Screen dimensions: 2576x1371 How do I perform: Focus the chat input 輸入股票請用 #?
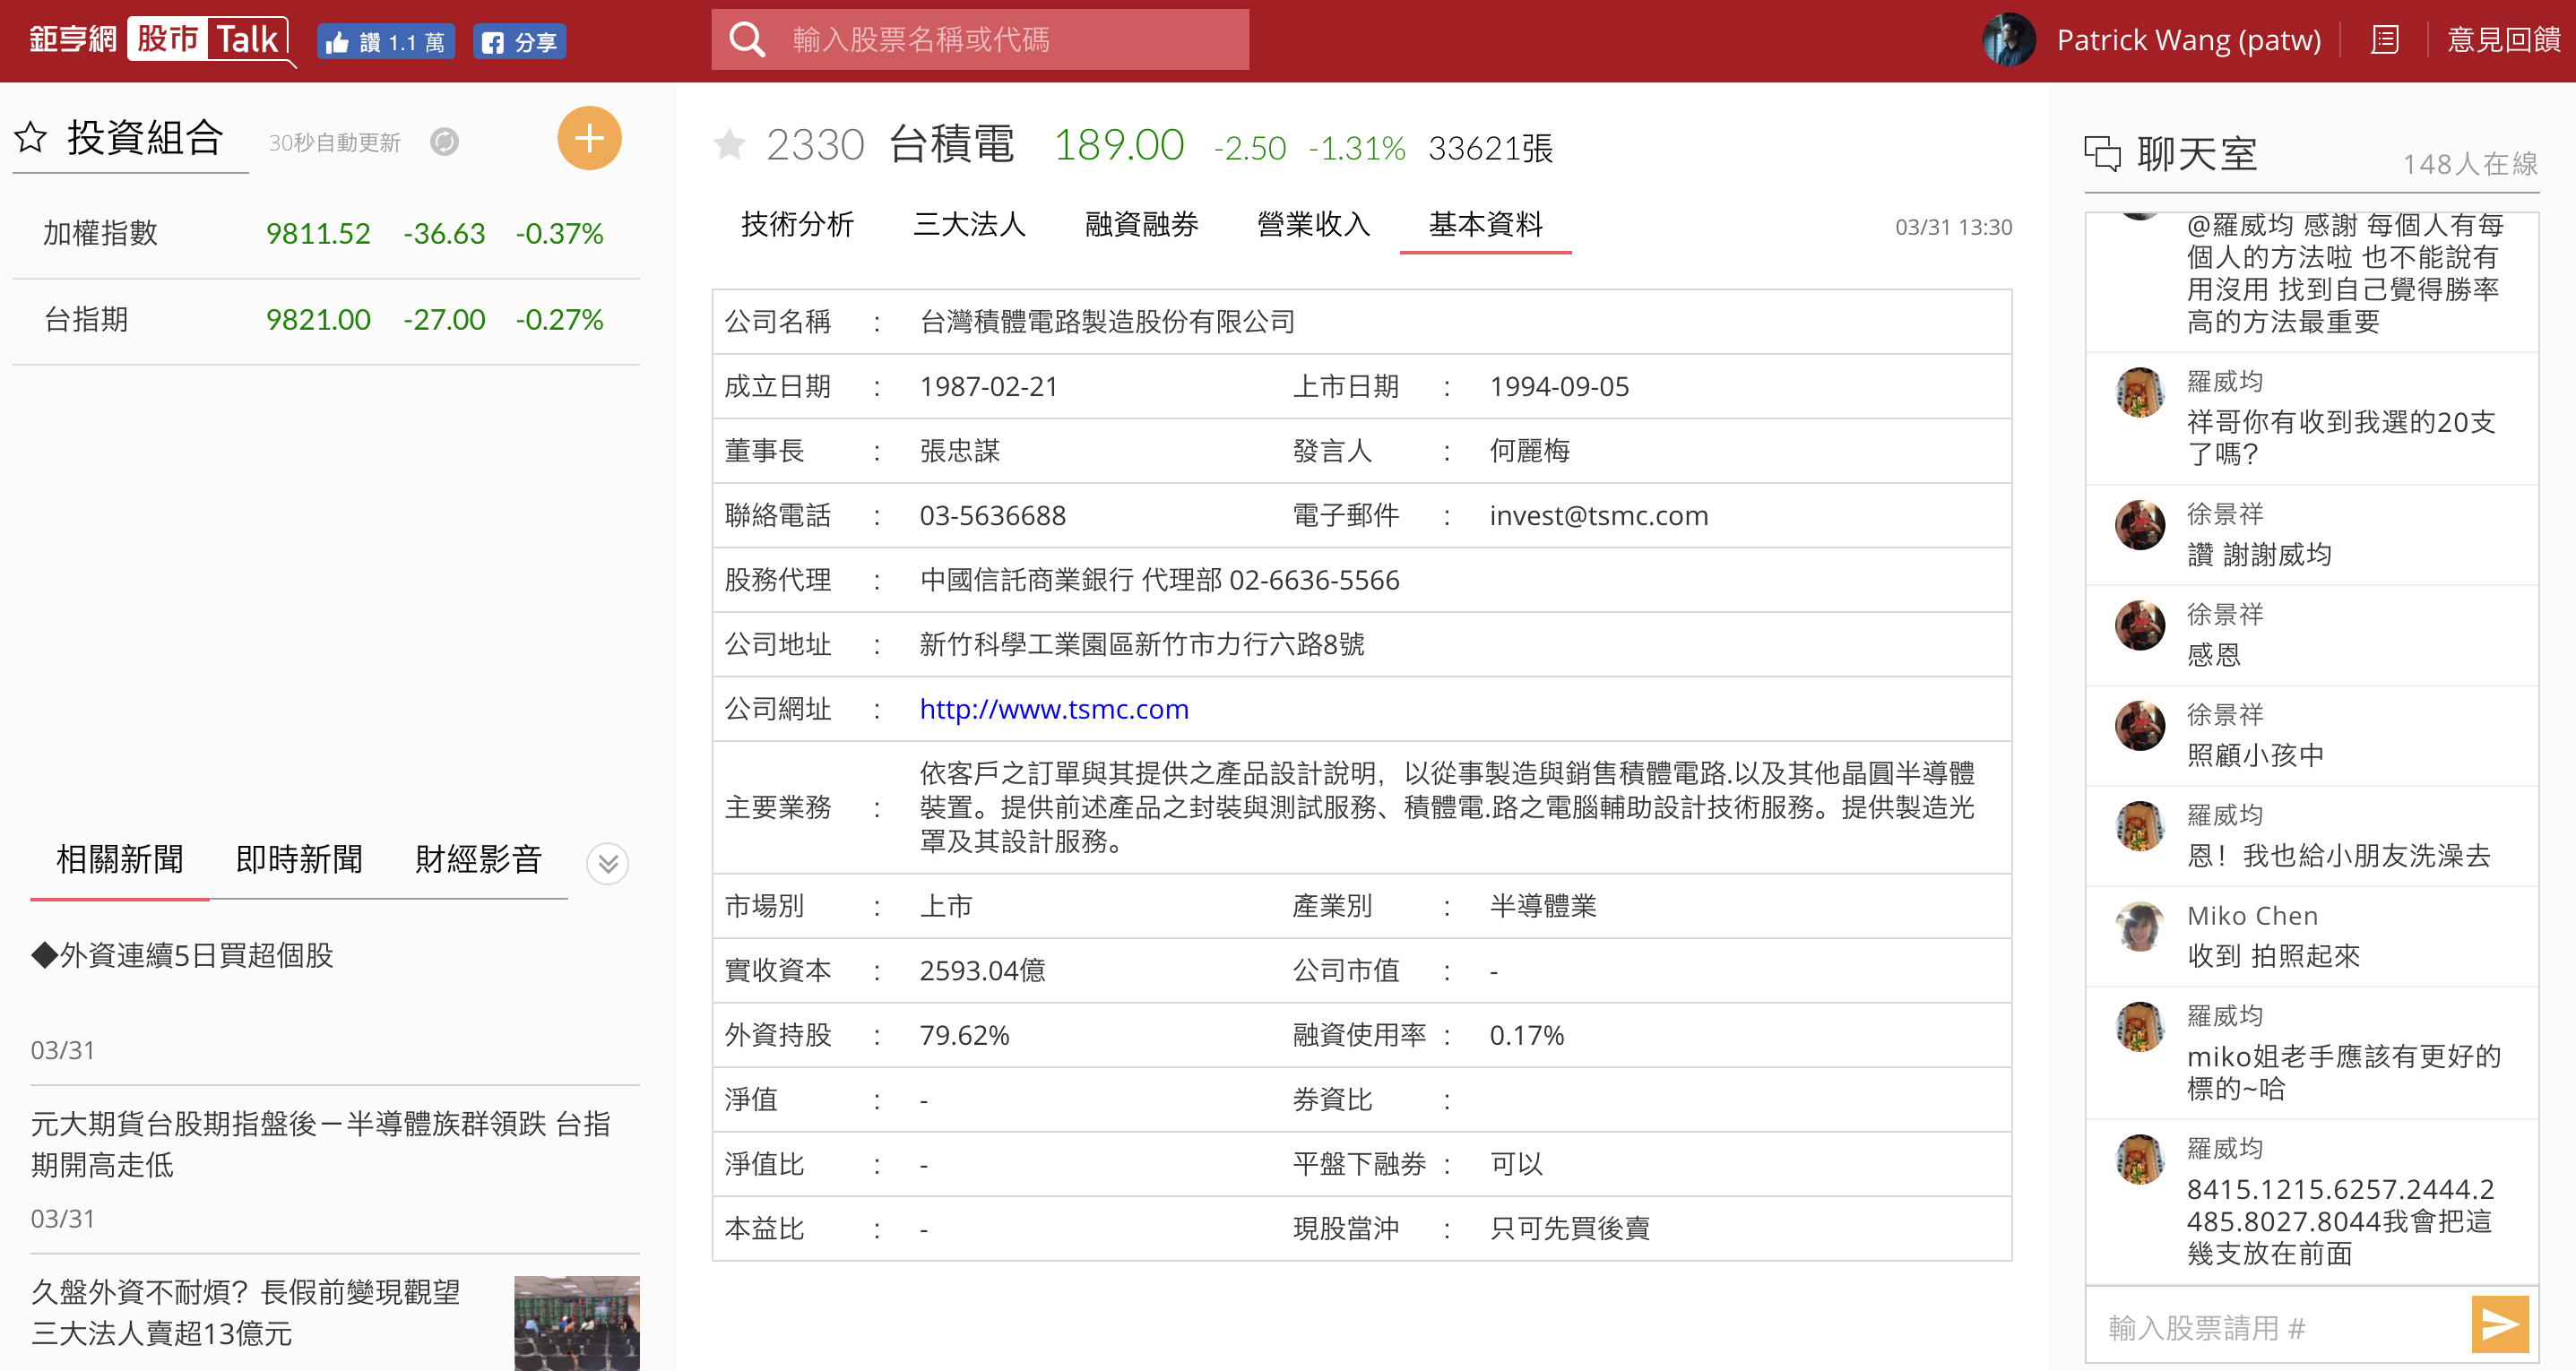click(x=2277, y=1327)
